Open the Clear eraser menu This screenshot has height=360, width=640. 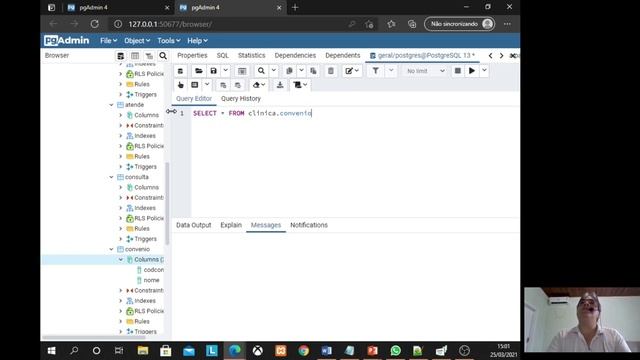coord(259,85)
